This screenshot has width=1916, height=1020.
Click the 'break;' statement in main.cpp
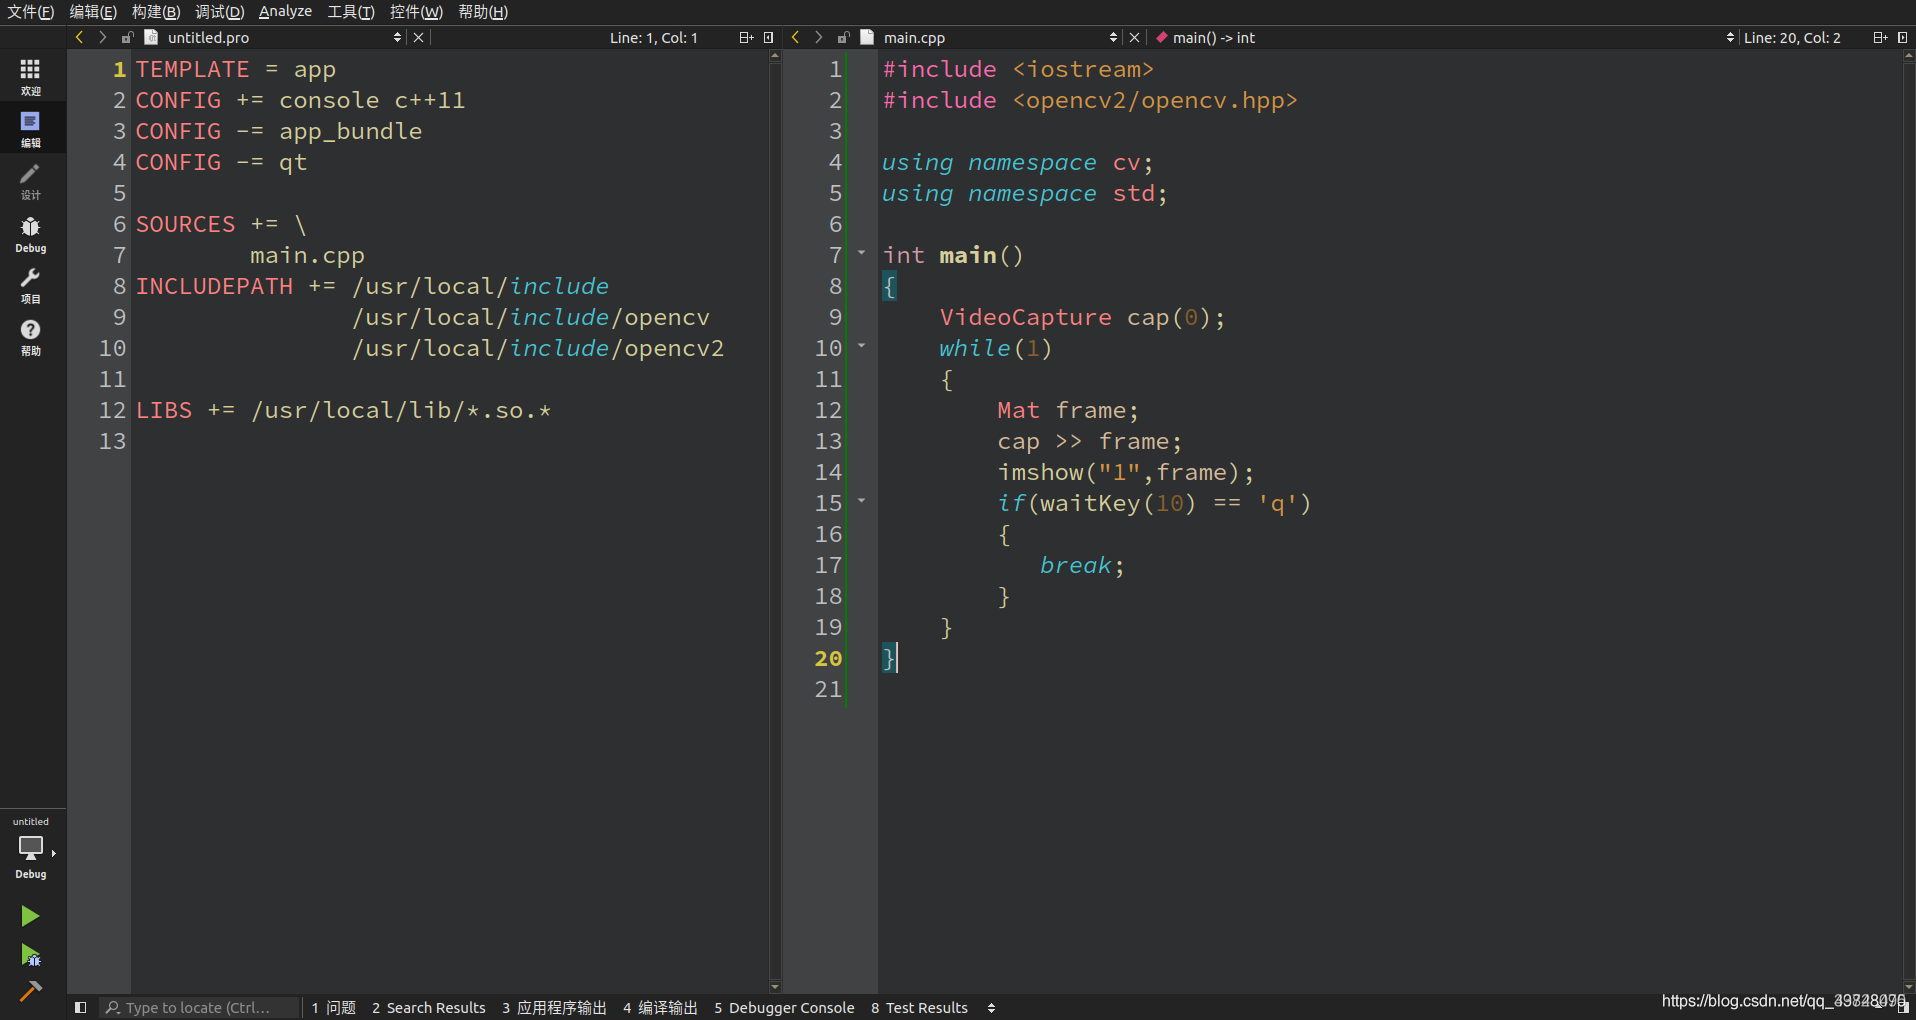(x=1082, y=565)
